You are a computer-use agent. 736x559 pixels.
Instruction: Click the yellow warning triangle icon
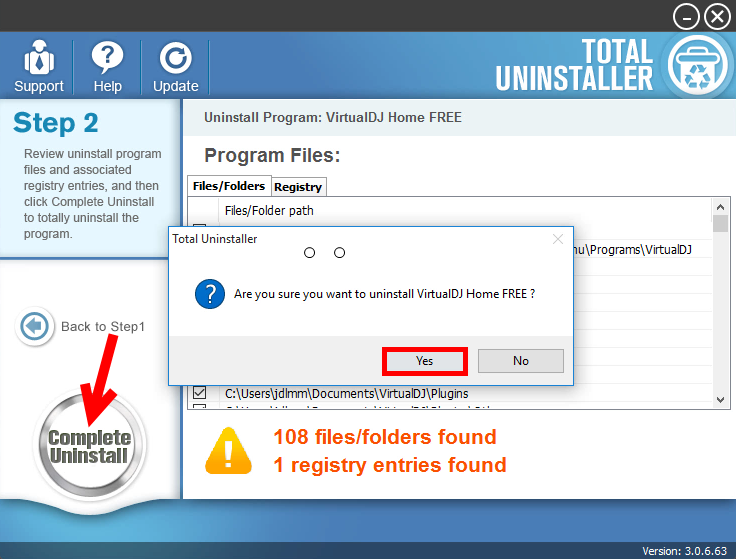click(229, 451)
